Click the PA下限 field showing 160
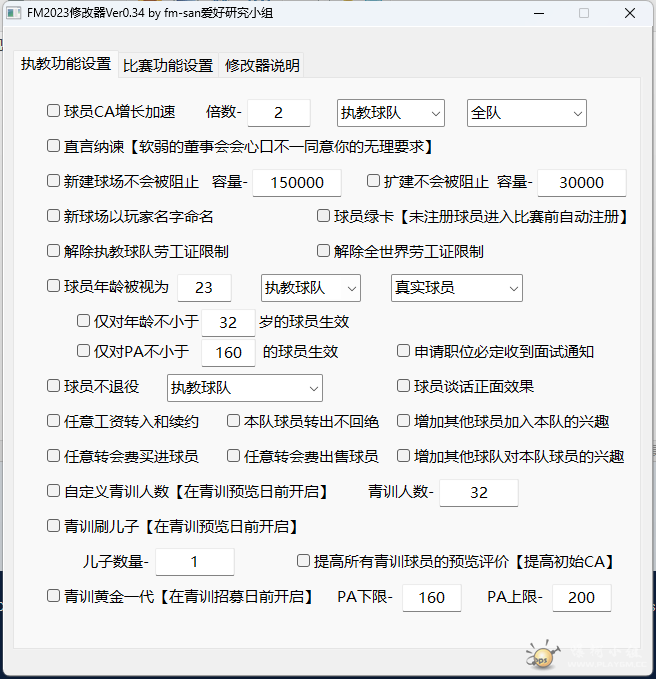Screen dimensions: 656x679 point(432,598)
